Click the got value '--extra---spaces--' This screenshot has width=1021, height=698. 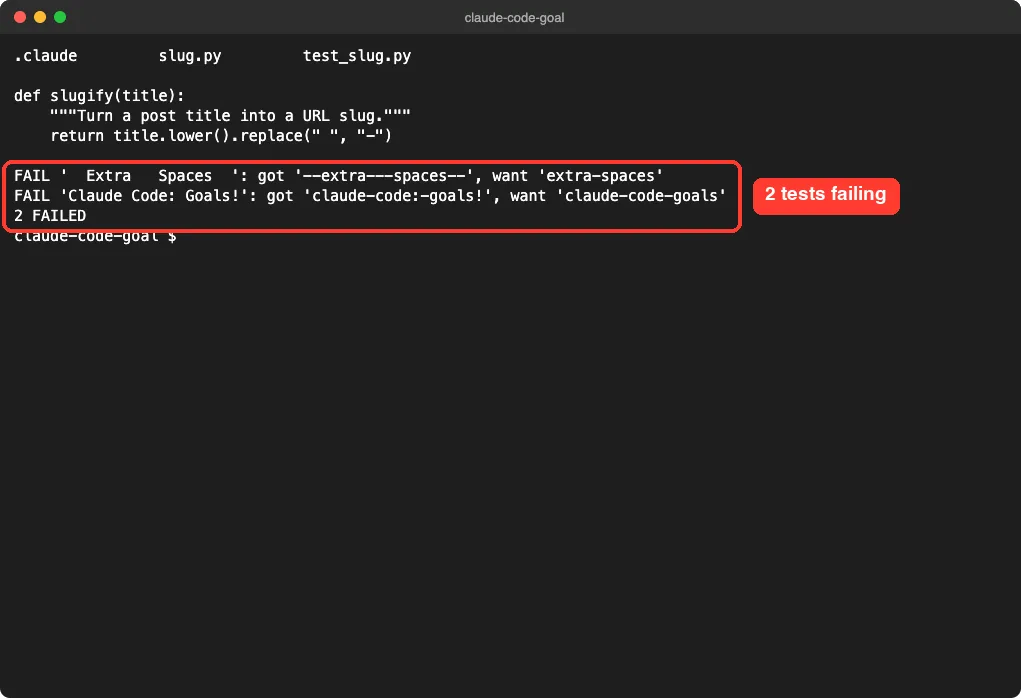[x=384, y=176]
